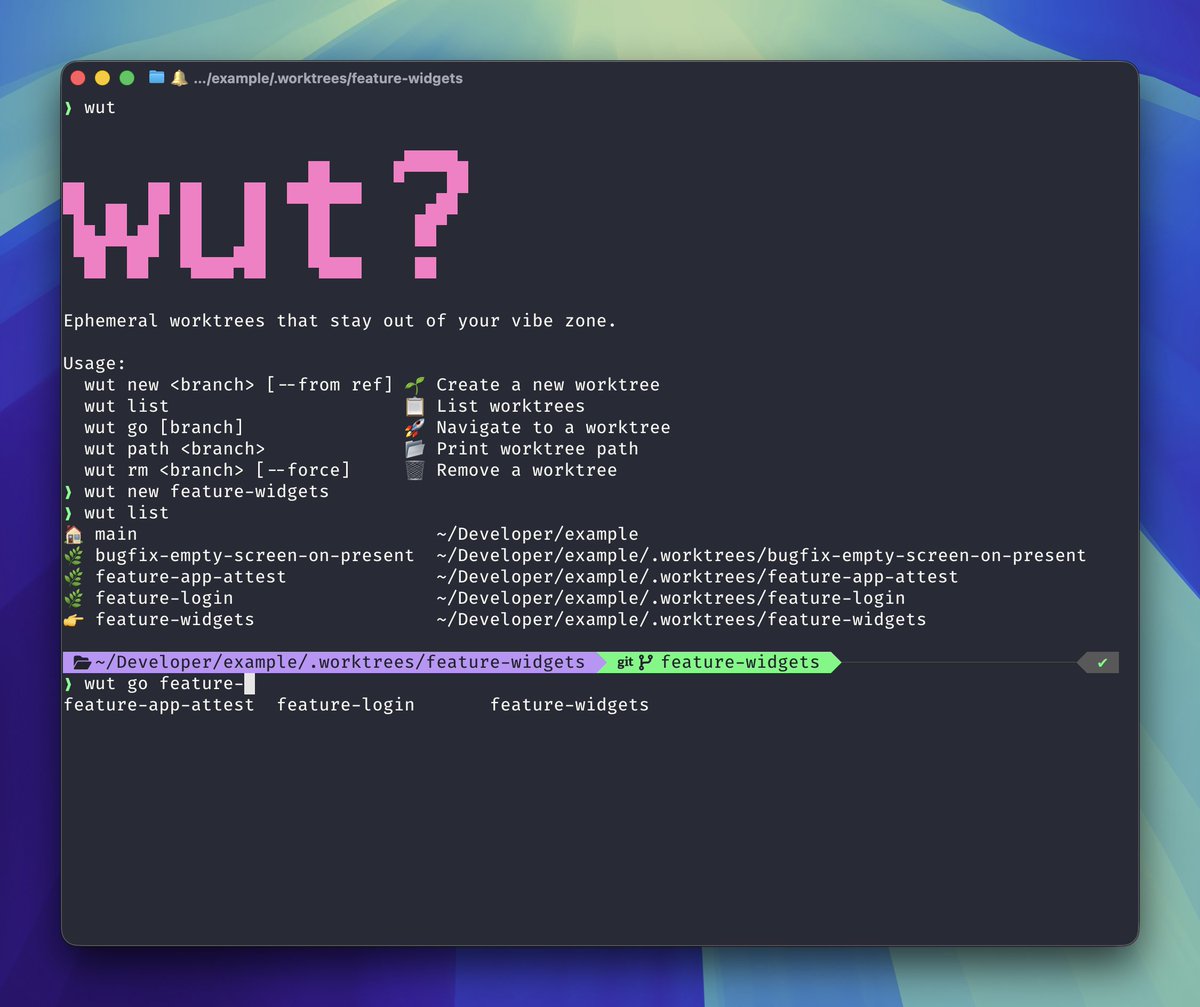The width and height of the screenshot is (1200, 1007).
Task: Click the rocket emoji beside Navigate to a worktree
Action: pos(415,428)
